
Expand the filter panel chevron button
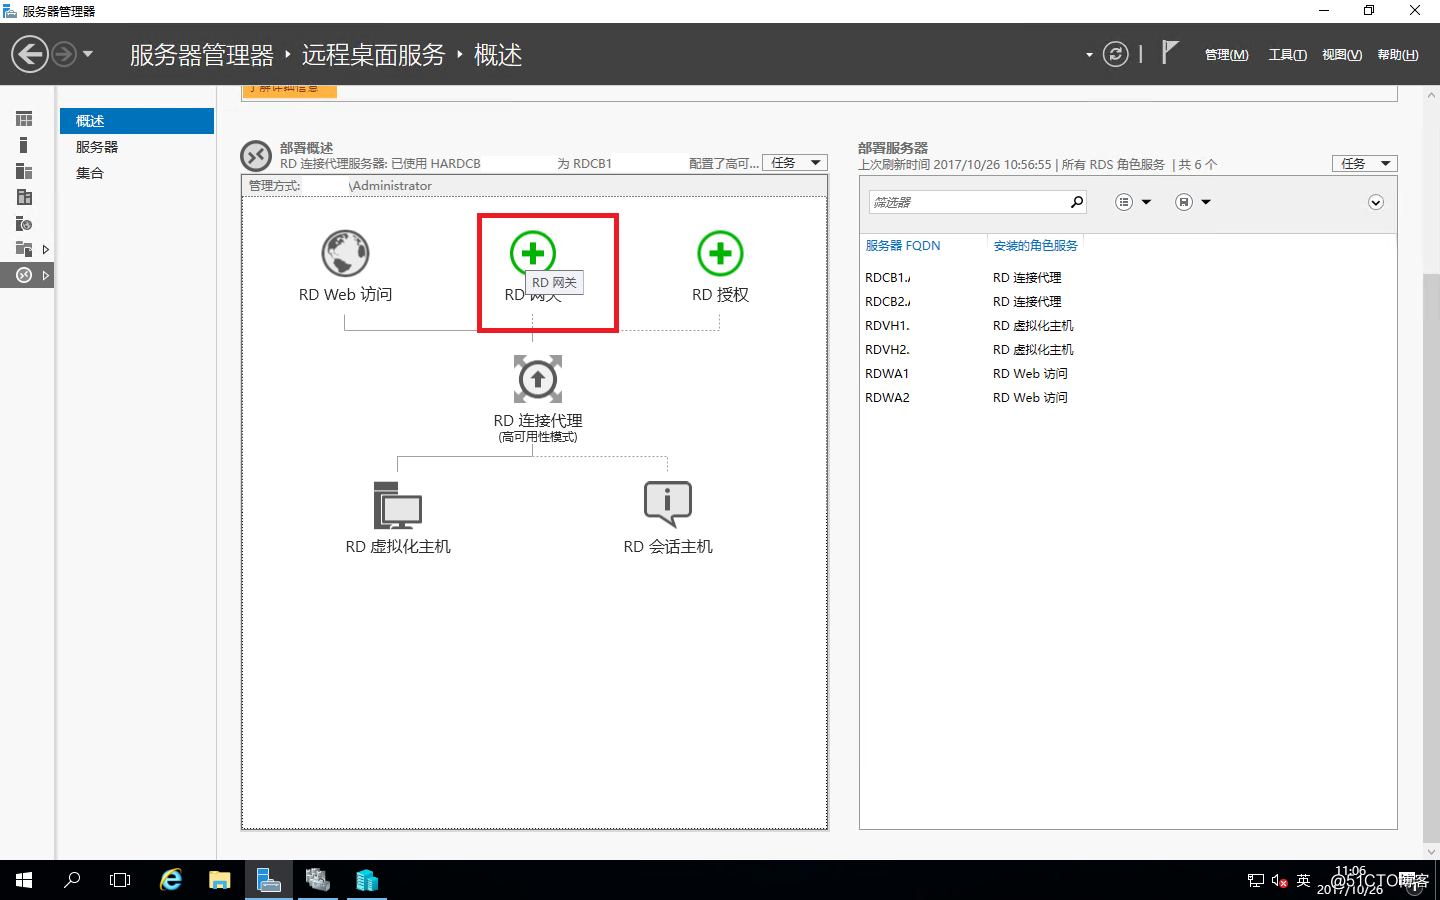[x=1376, y=202]
